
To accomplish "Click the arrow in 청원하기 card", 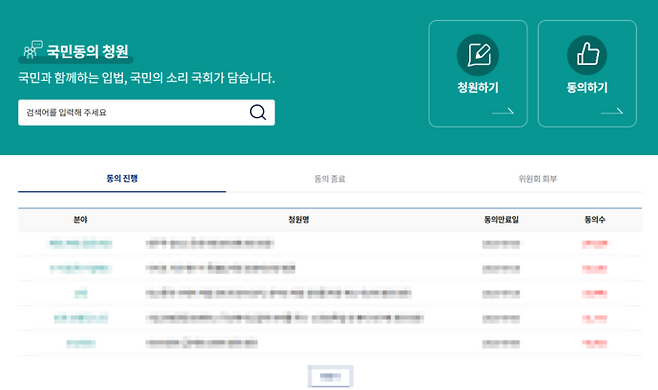I will click(503, 111).
